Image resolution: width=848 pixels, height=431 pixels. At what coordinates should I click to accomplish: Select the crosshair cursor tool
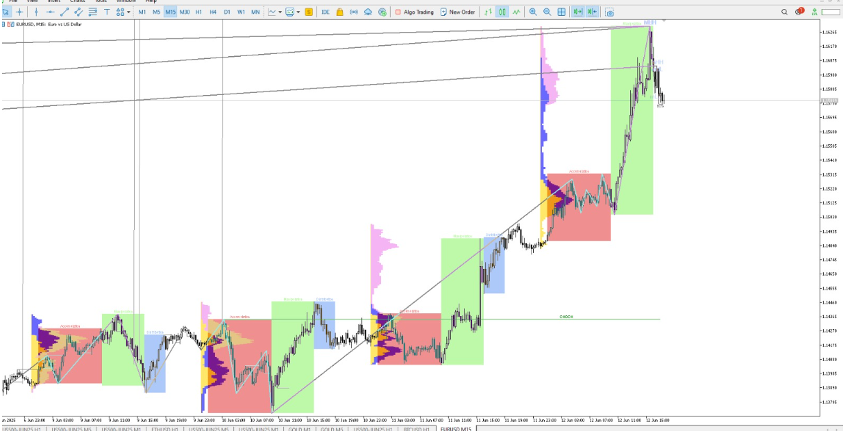21,12
